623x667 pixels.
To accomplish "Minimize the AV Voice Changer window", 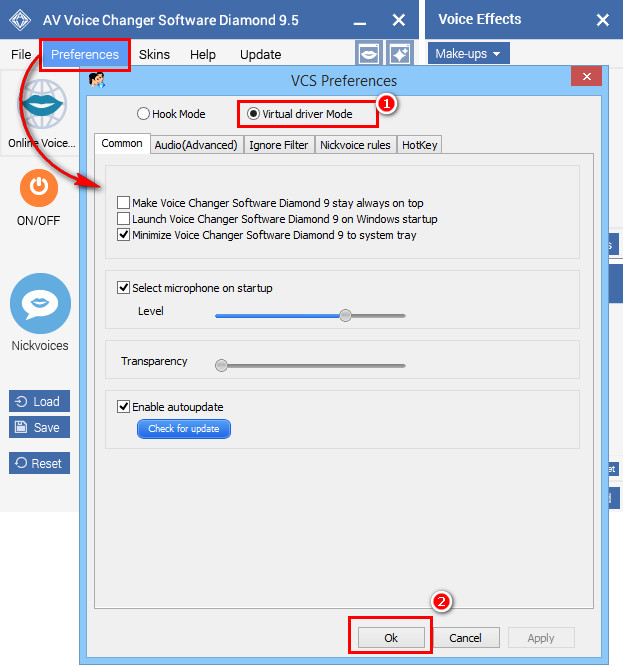I will pos(360,23).
